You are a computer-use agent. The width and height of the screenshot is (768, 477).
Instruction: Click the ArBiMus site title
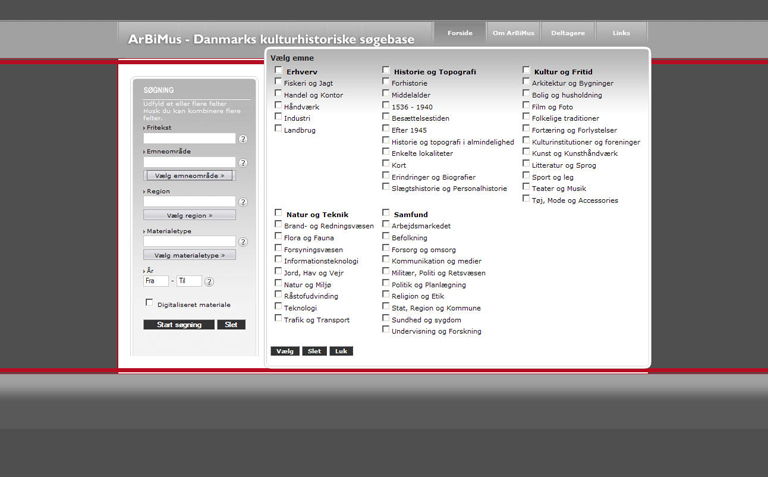271,39
